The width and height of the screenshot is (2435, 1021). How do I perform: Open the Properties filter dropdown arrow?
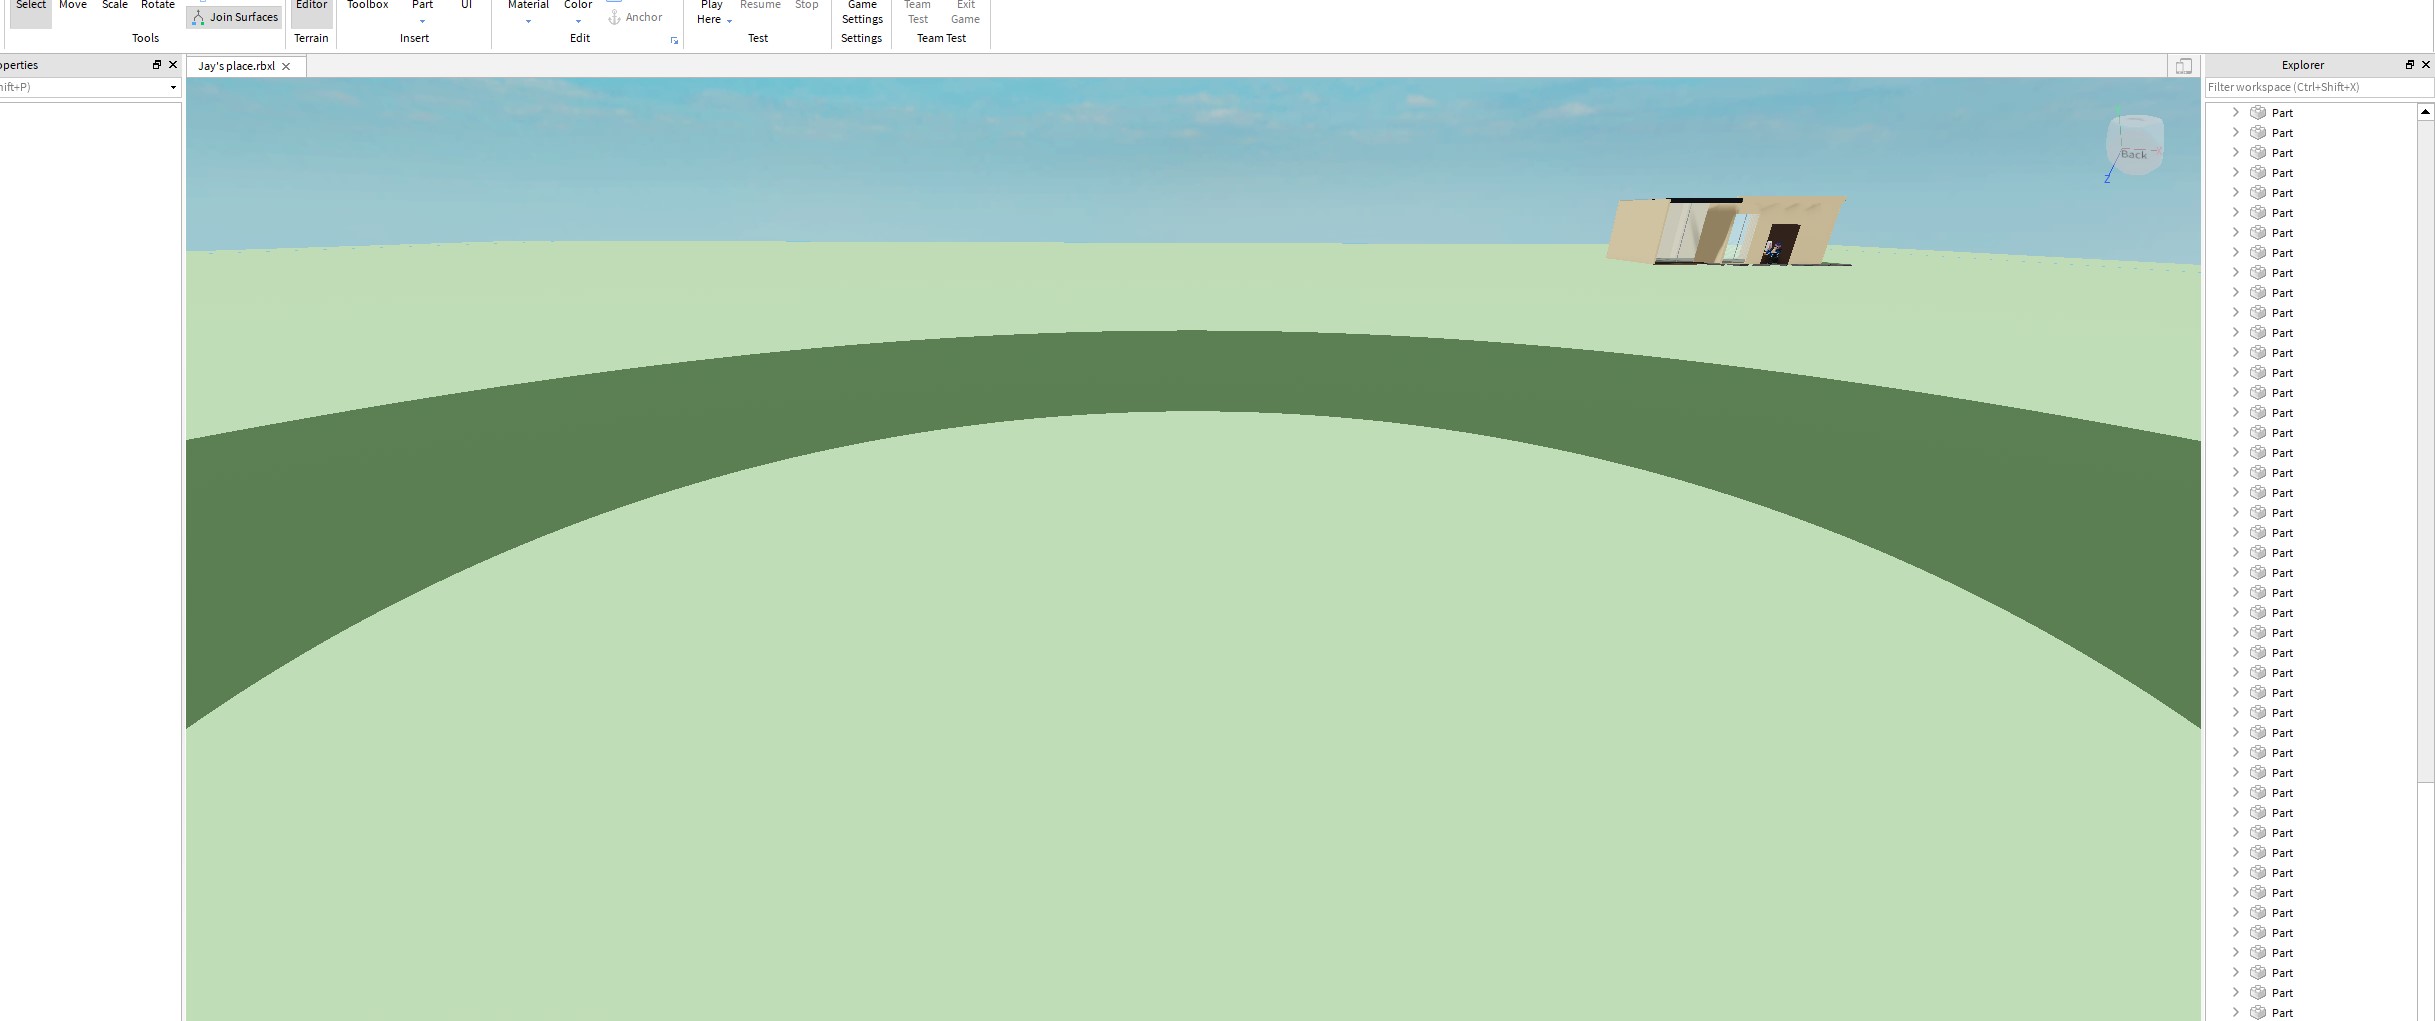173,87
